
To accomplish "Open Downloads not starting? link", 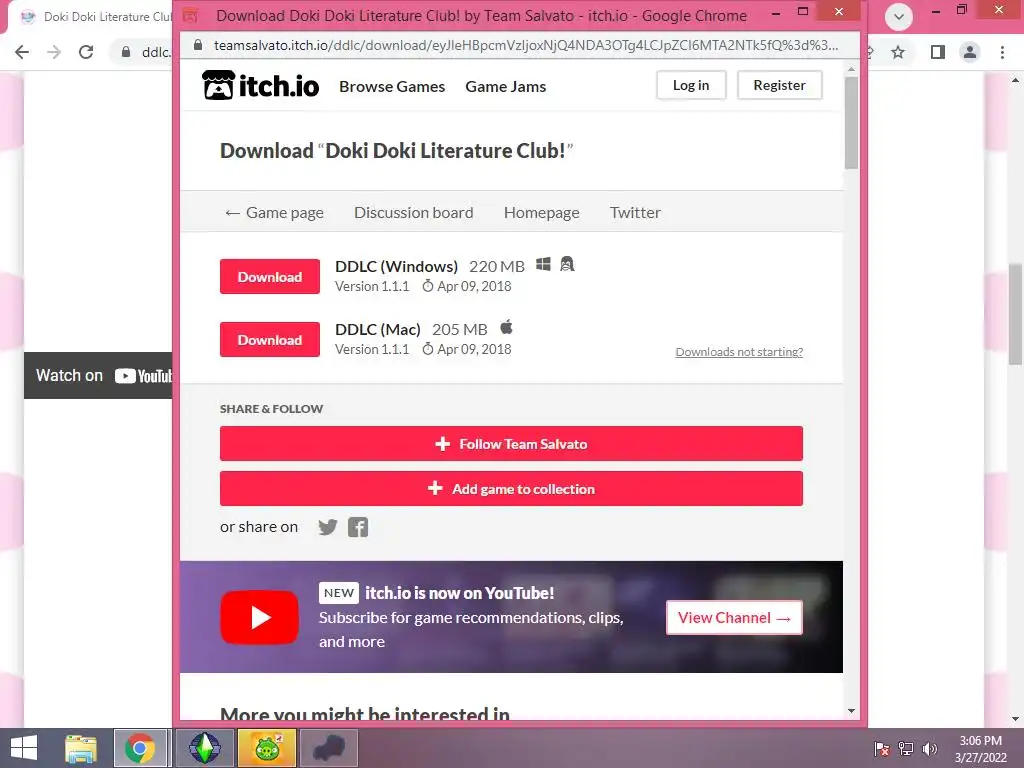I will point(739,352).
